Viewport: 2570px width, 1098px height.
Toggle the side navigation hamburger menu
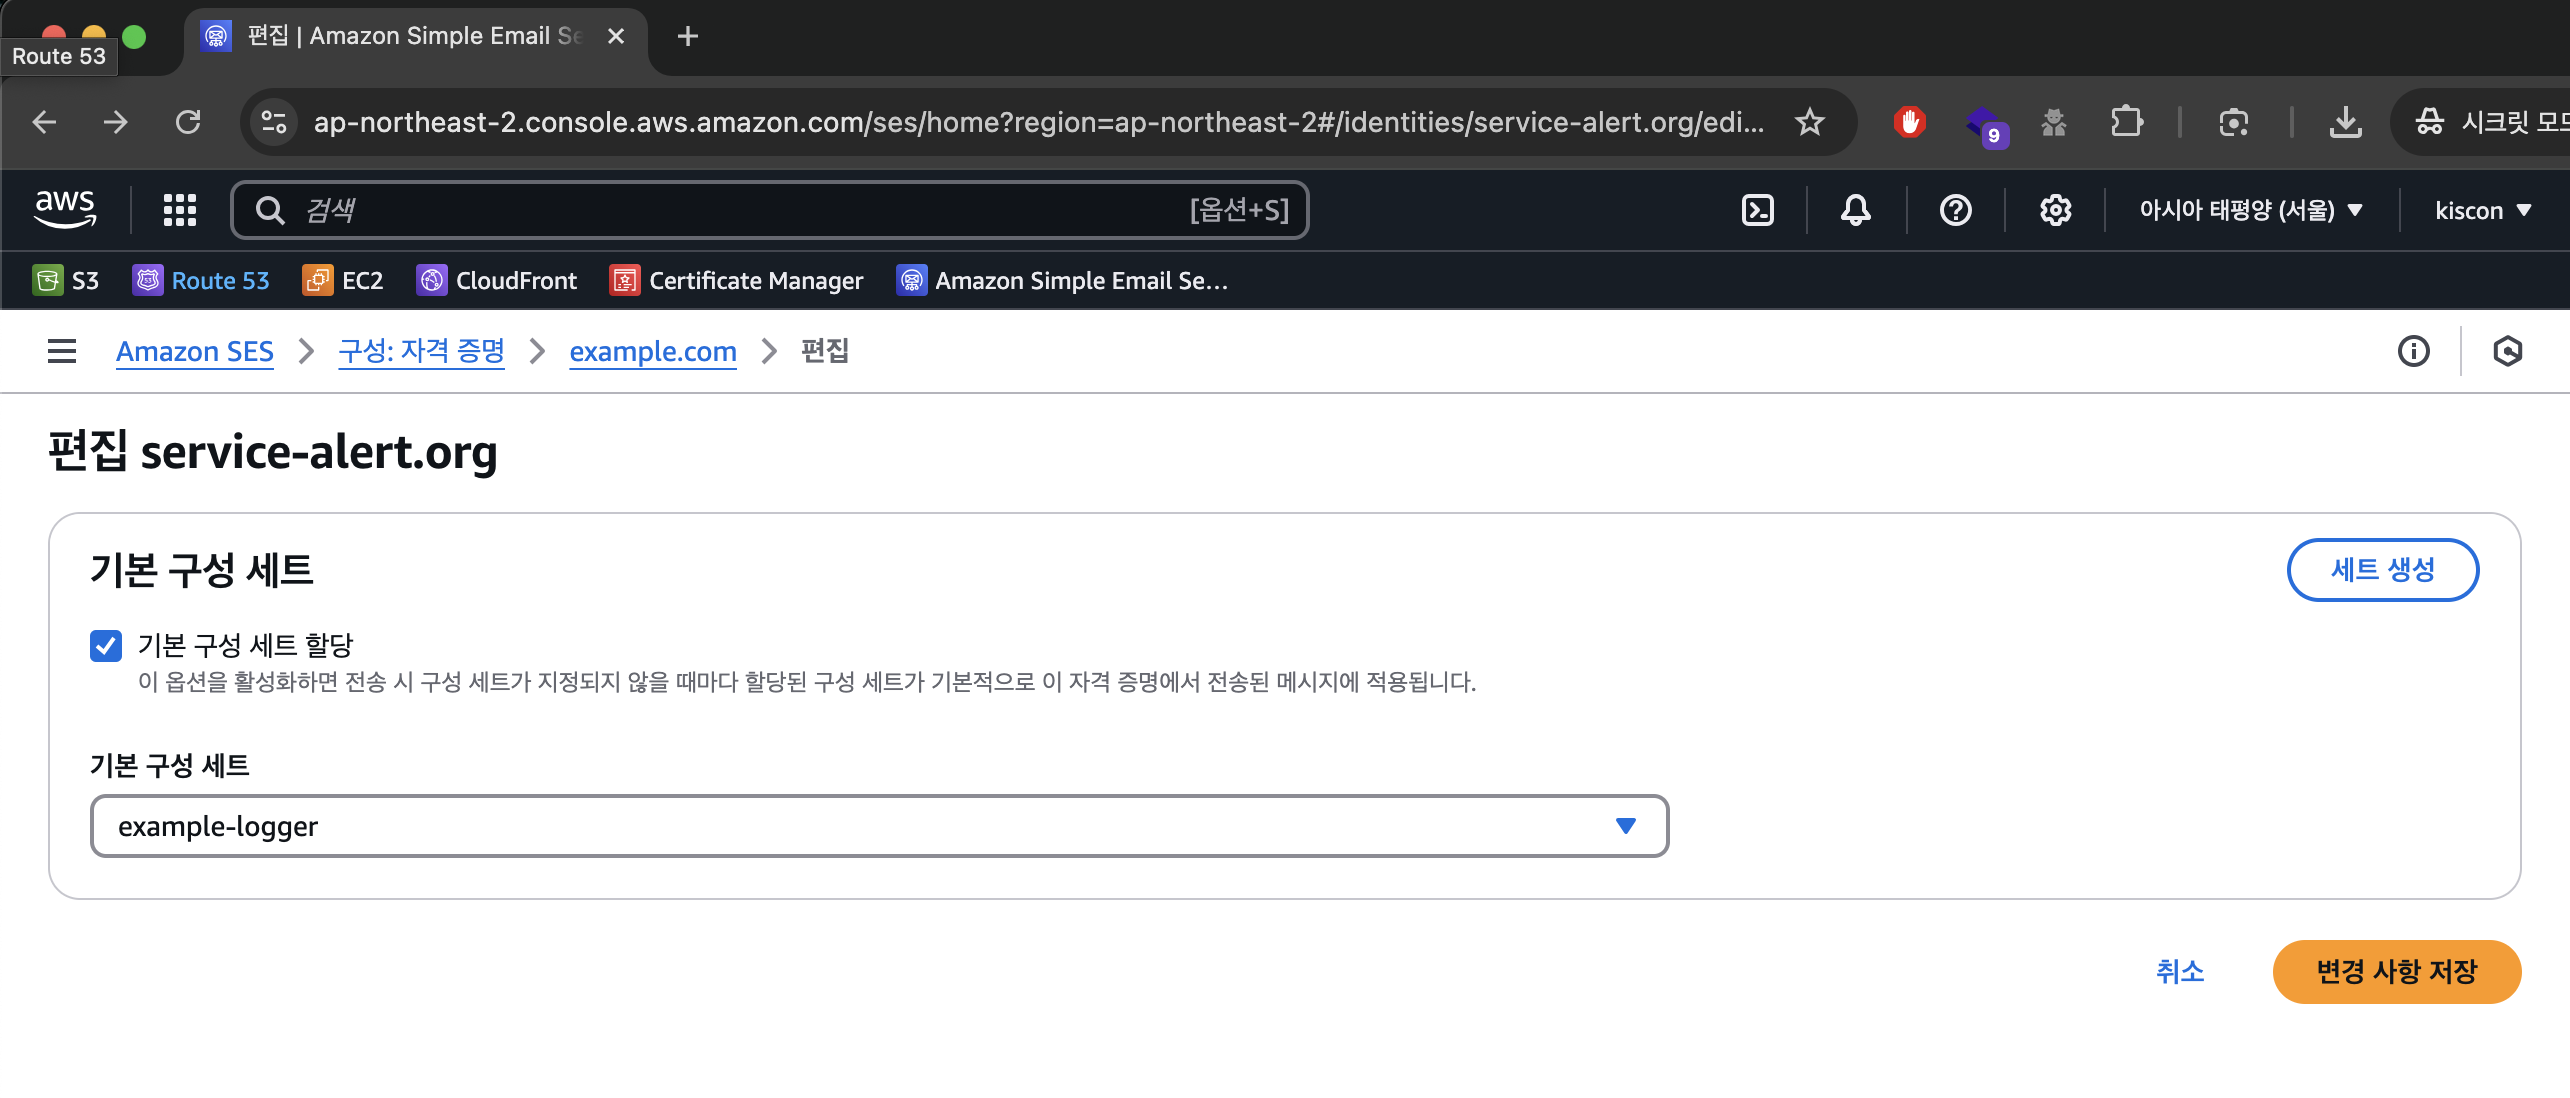click(62, 351)
